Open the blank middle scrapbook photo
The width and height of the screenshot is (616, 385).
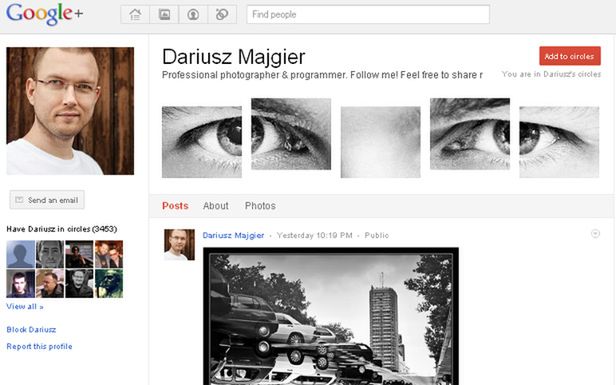[380, 142]
